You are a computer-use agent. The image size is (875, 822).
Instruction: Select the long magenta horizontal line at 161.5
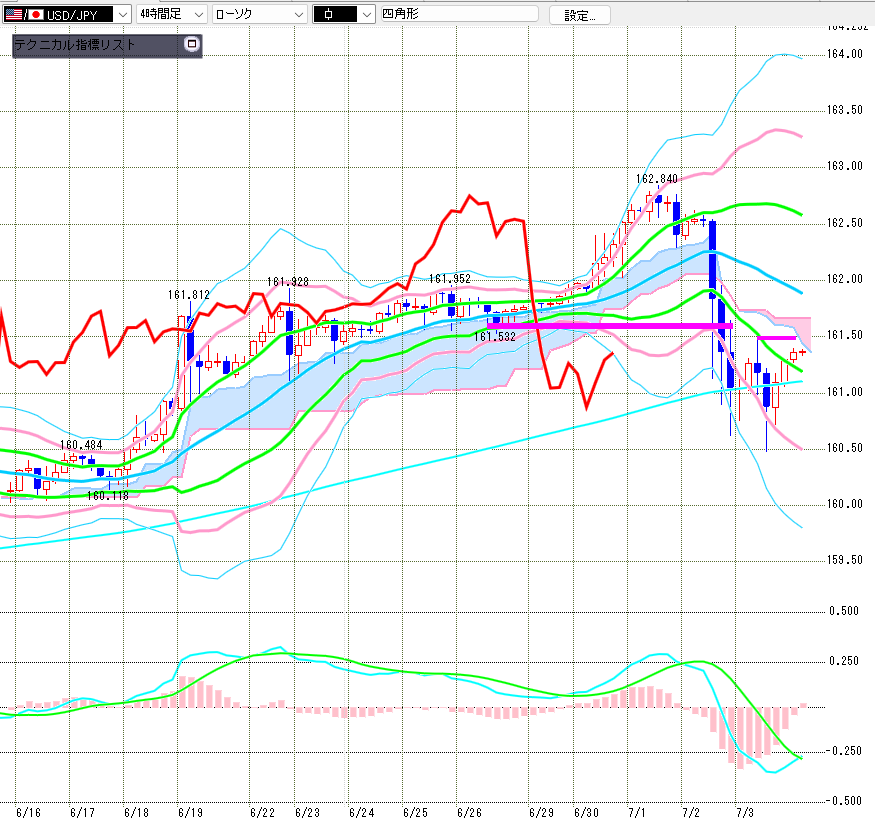[609, 325]
